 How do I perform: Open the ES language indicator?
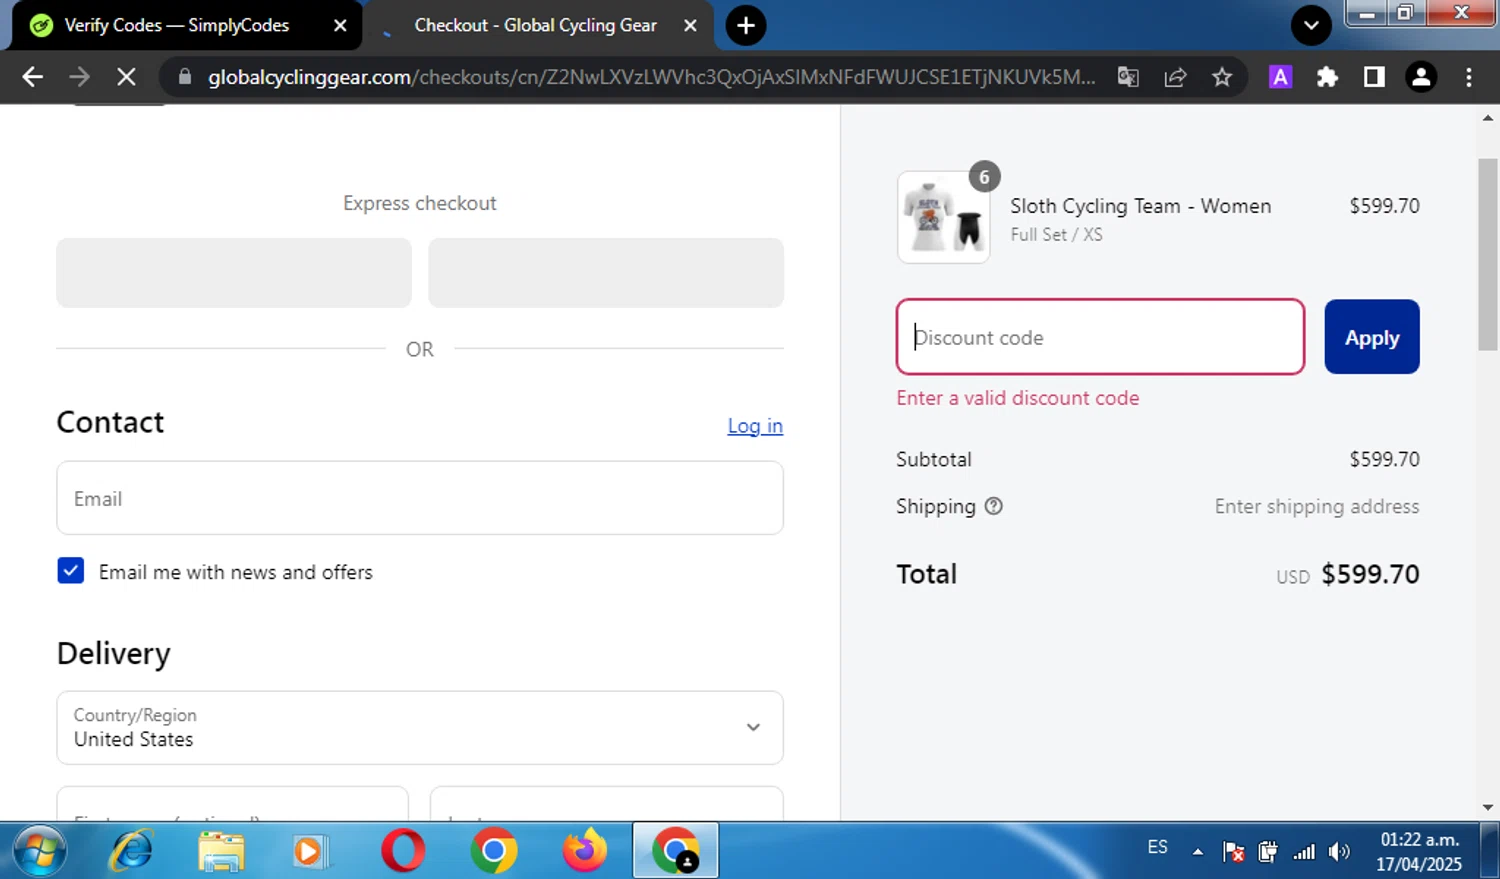(x=1158, y=847)
